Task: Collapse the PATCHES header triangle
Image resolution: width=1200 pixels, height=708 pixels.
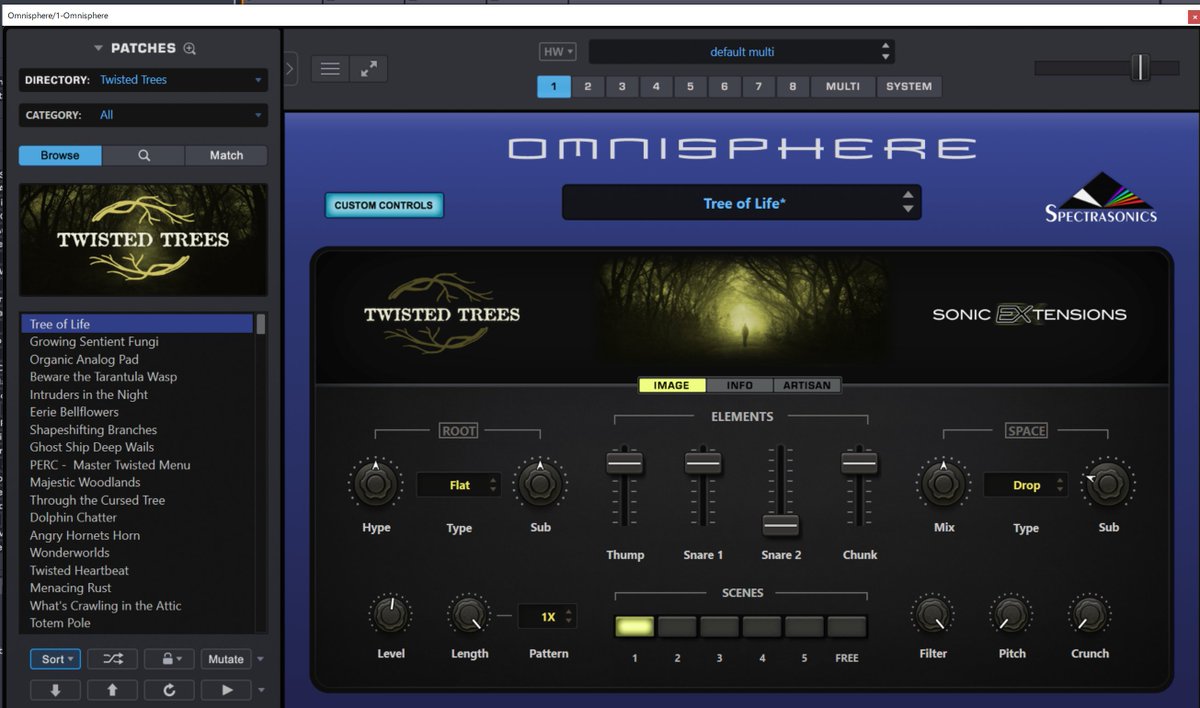Action: [x=98, y=48]
